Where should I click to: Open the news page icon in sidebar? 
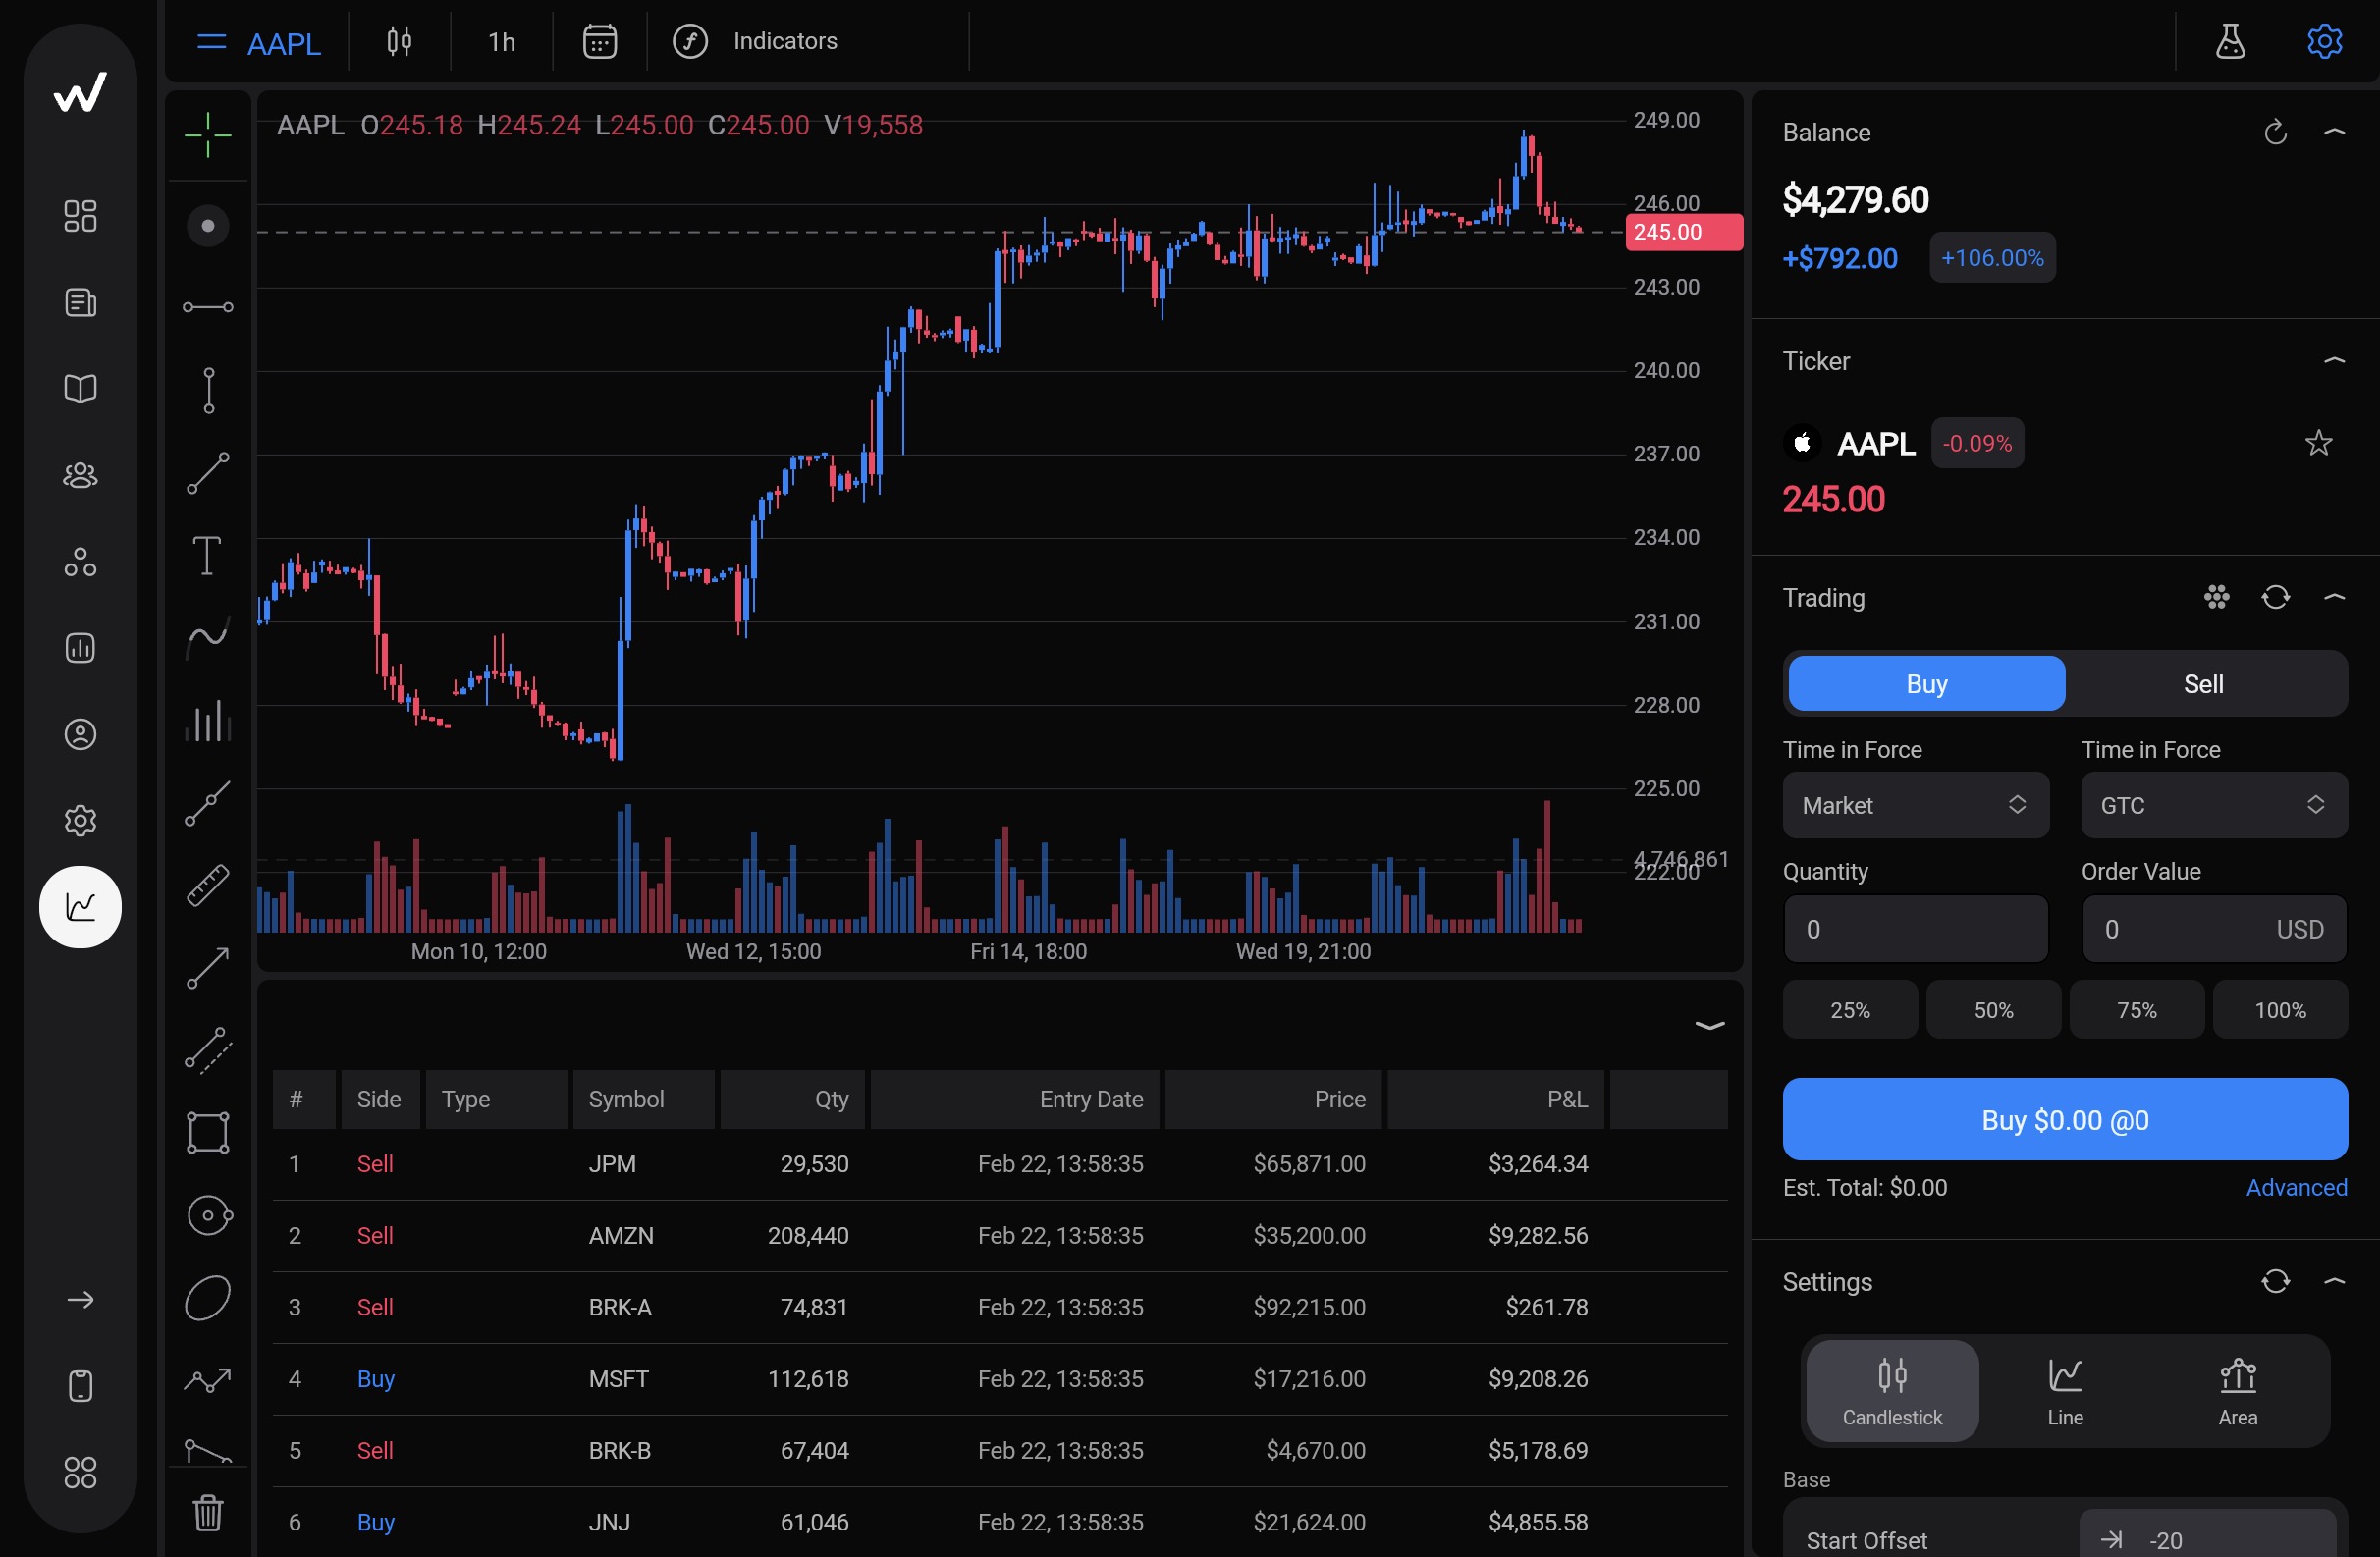[x=80, y=302]
